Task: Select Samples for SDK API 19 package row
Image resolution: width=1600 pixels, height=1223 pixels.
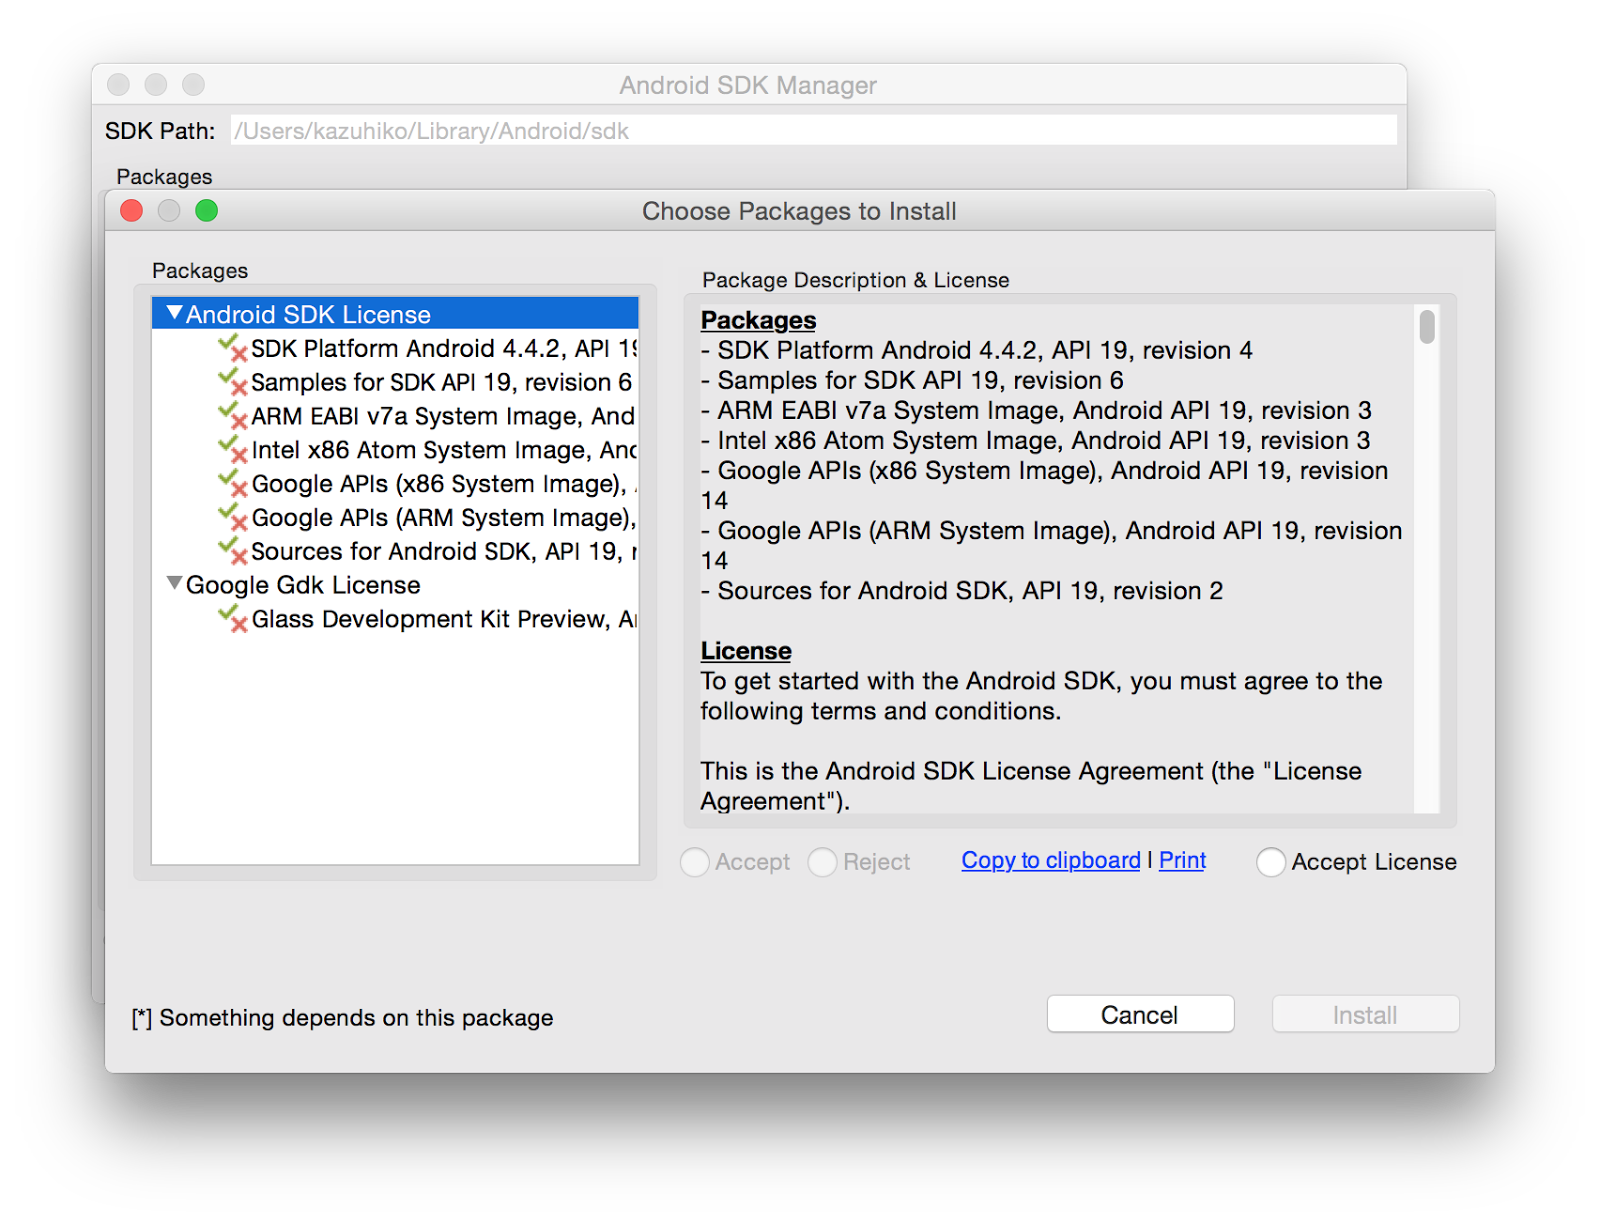Action: pos(395,382)
